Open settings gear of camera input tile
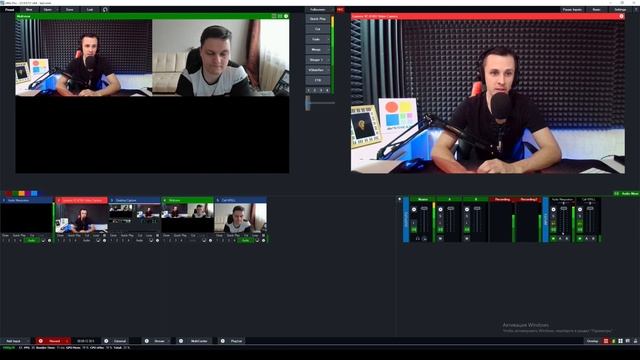640x360 pixels. (x=104, y=240)
